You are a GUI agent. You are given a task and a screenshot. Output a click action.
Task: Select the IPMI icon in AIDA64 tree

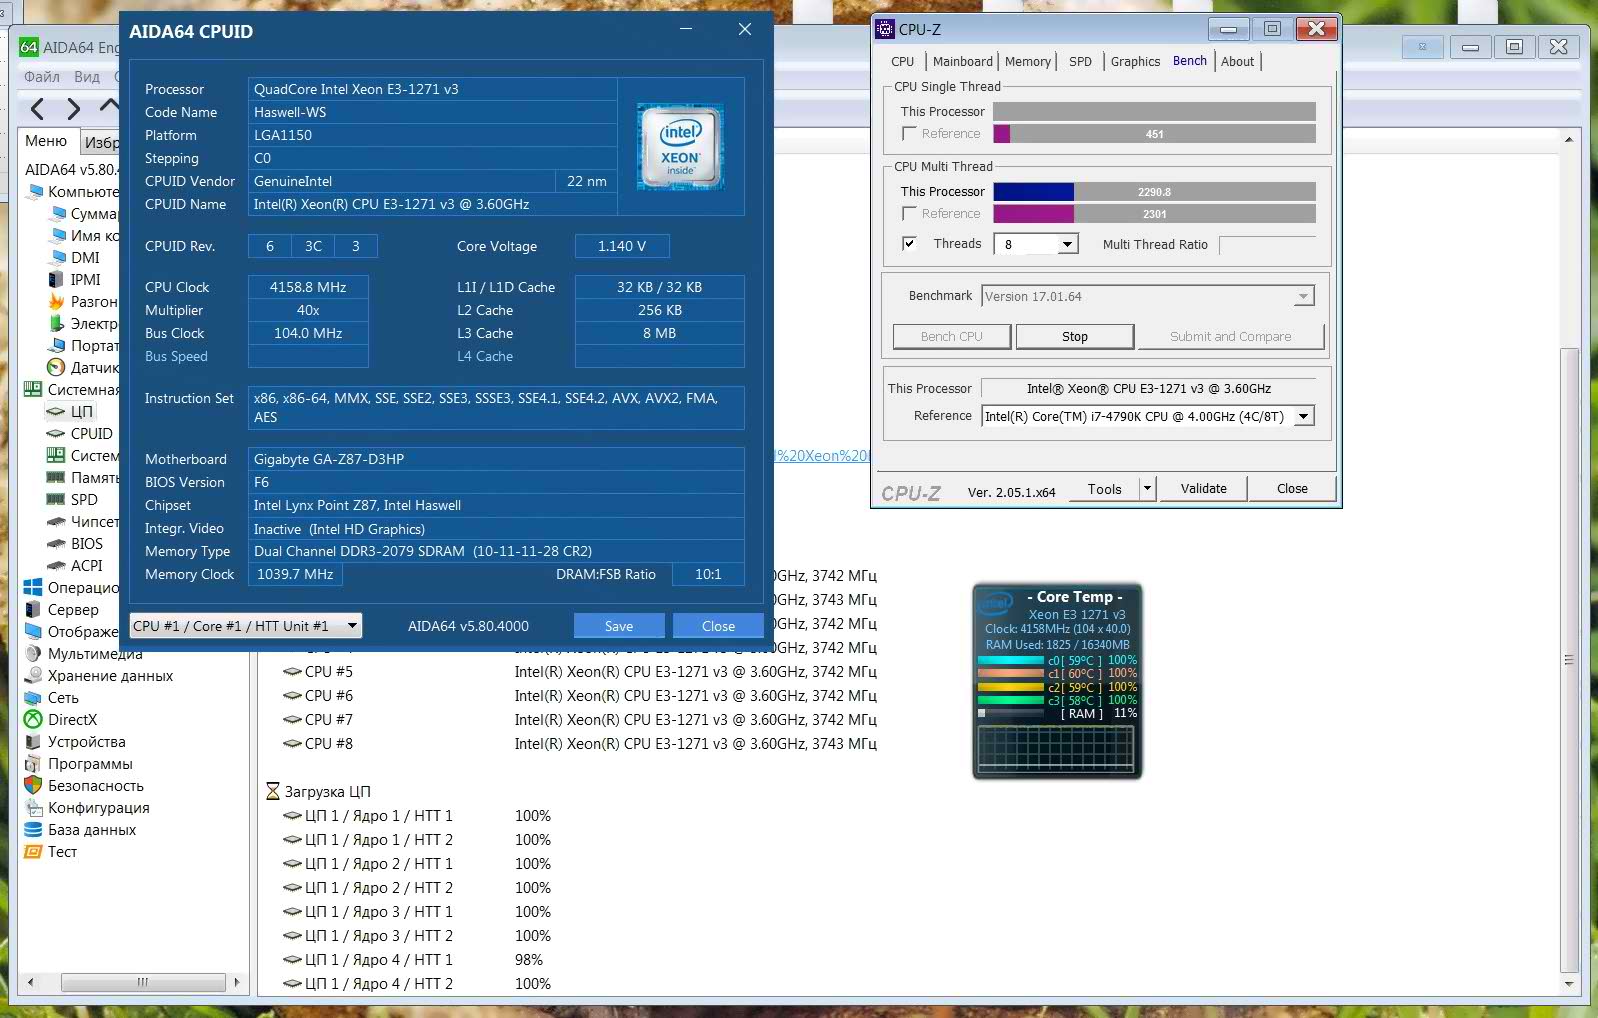pyautogui.click(x=58, y=279)
